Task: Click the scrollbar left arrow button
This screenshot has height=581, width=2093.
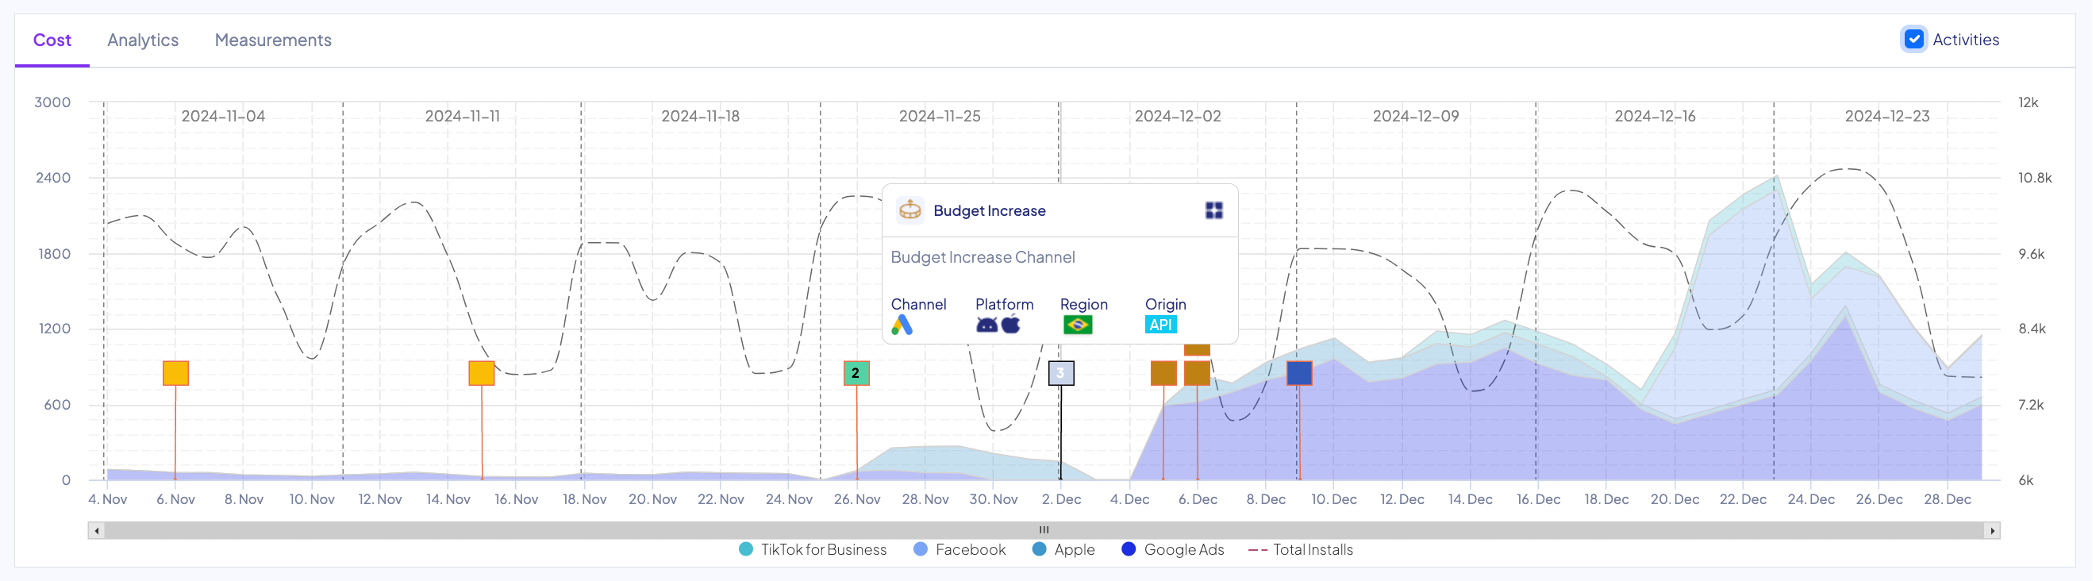Action: [x=96, y=531]
